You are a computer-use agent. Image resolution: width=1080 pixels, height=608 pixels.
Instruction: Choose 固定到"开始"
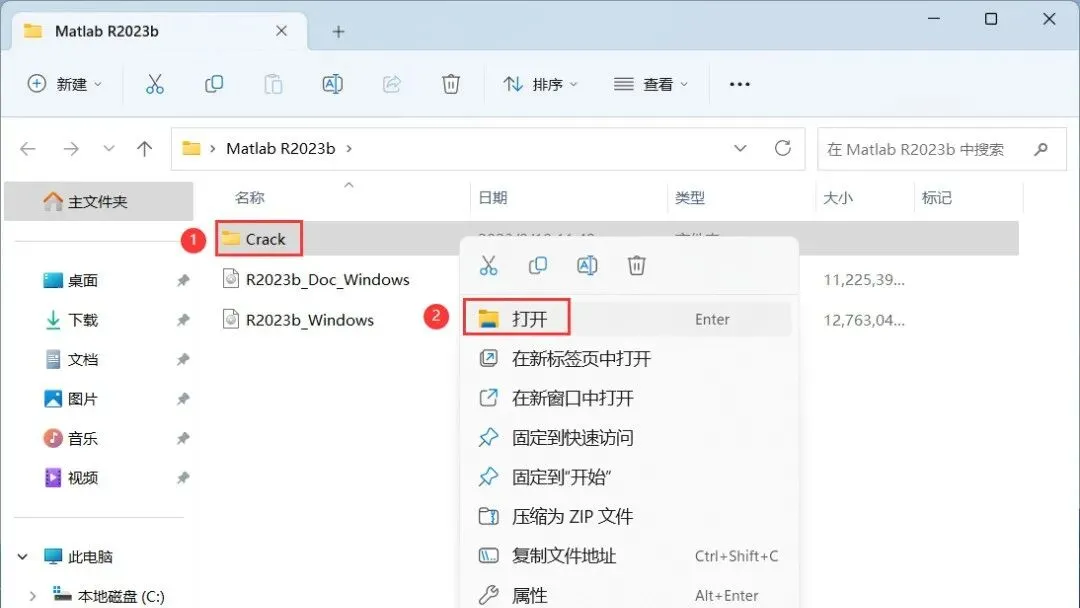coord(627,477)
